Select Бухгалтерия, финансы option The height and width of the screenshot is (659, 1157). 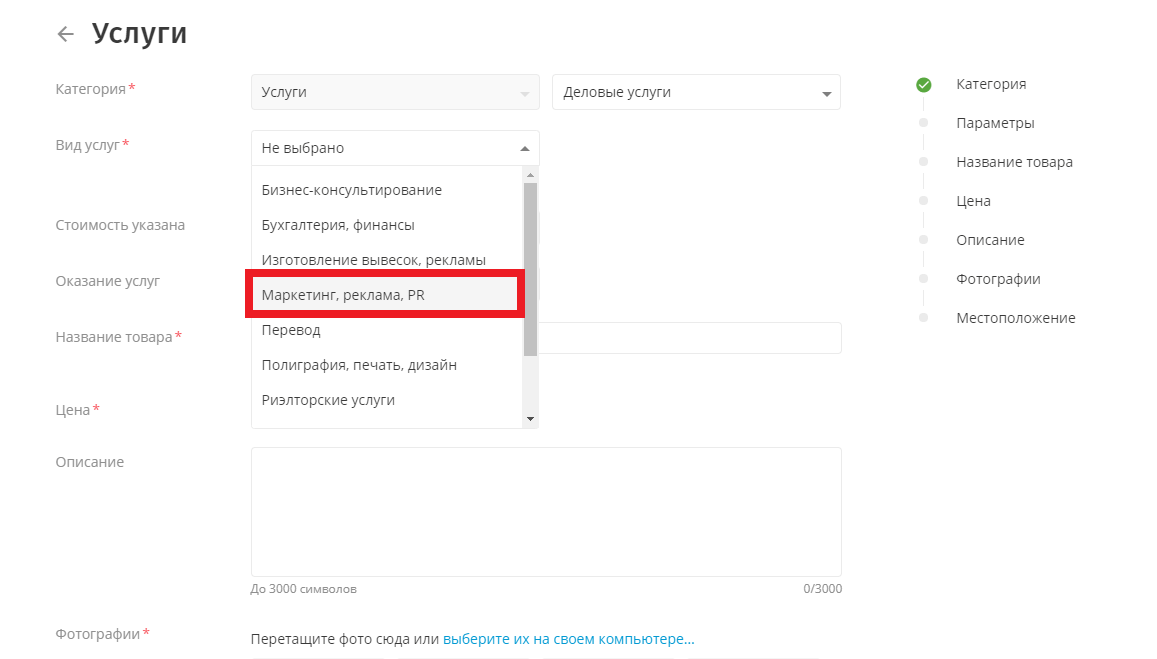(338, 225)
